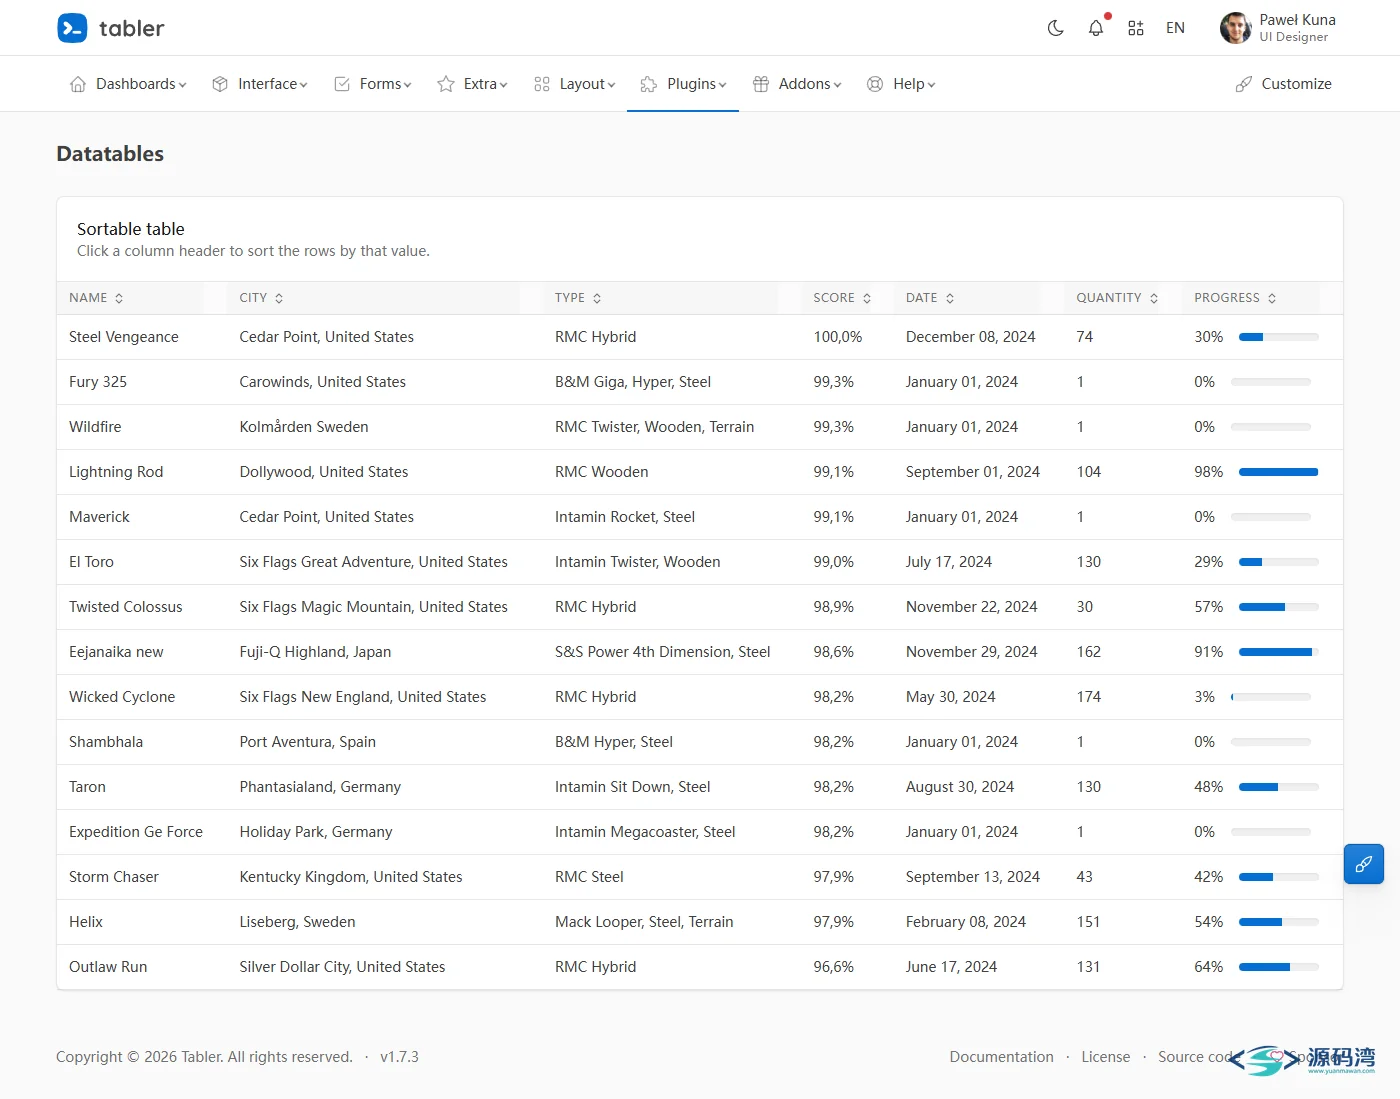Expand the Help dropdown
The width and height of the screenshot is (1400, 1099).
pos(901,84)
